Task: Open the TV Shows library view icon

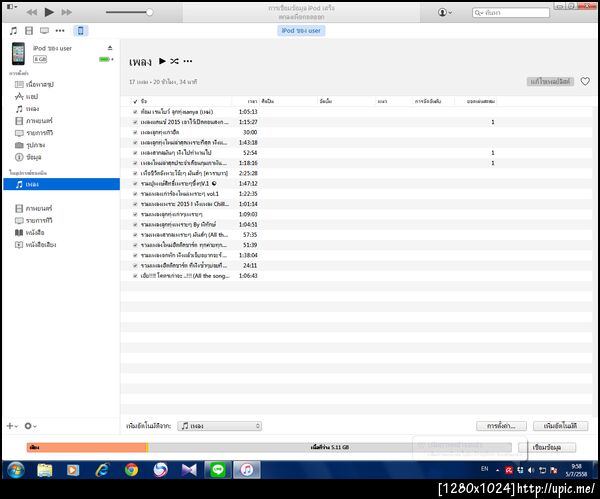Action: (x=44, y=31)
